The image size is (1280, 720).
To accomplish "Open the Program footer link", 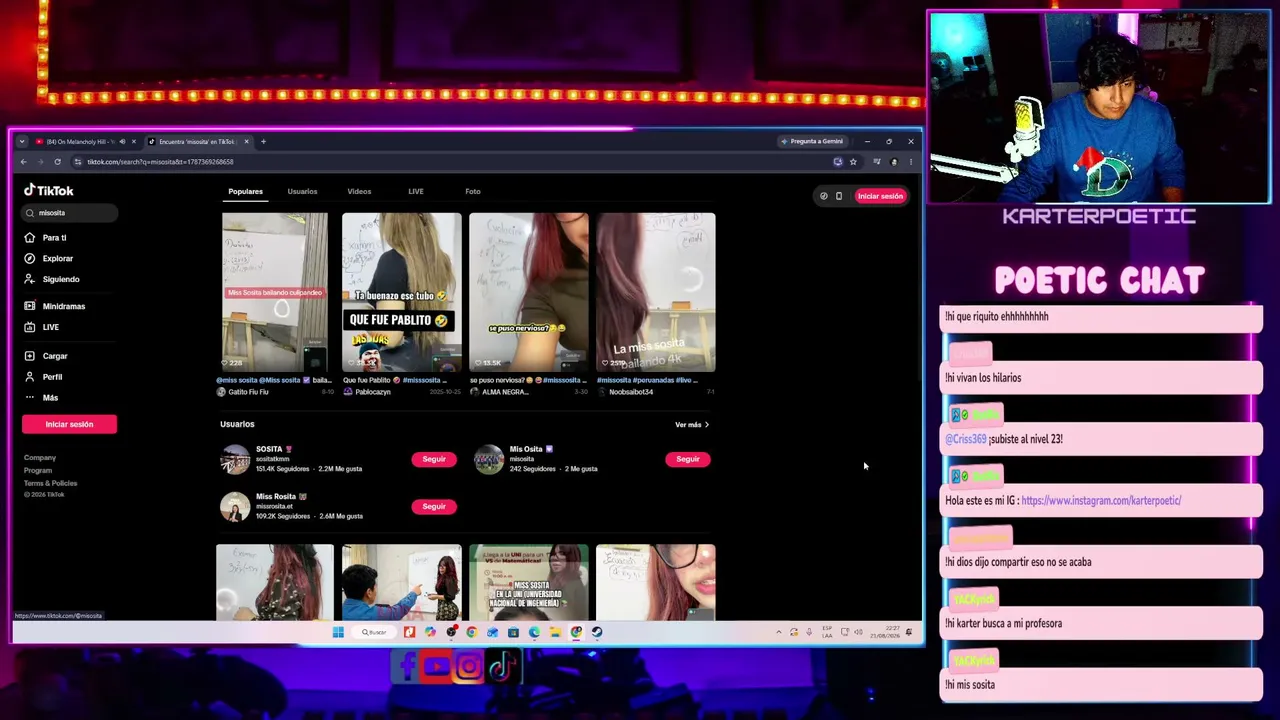I will tap(38, 471).
